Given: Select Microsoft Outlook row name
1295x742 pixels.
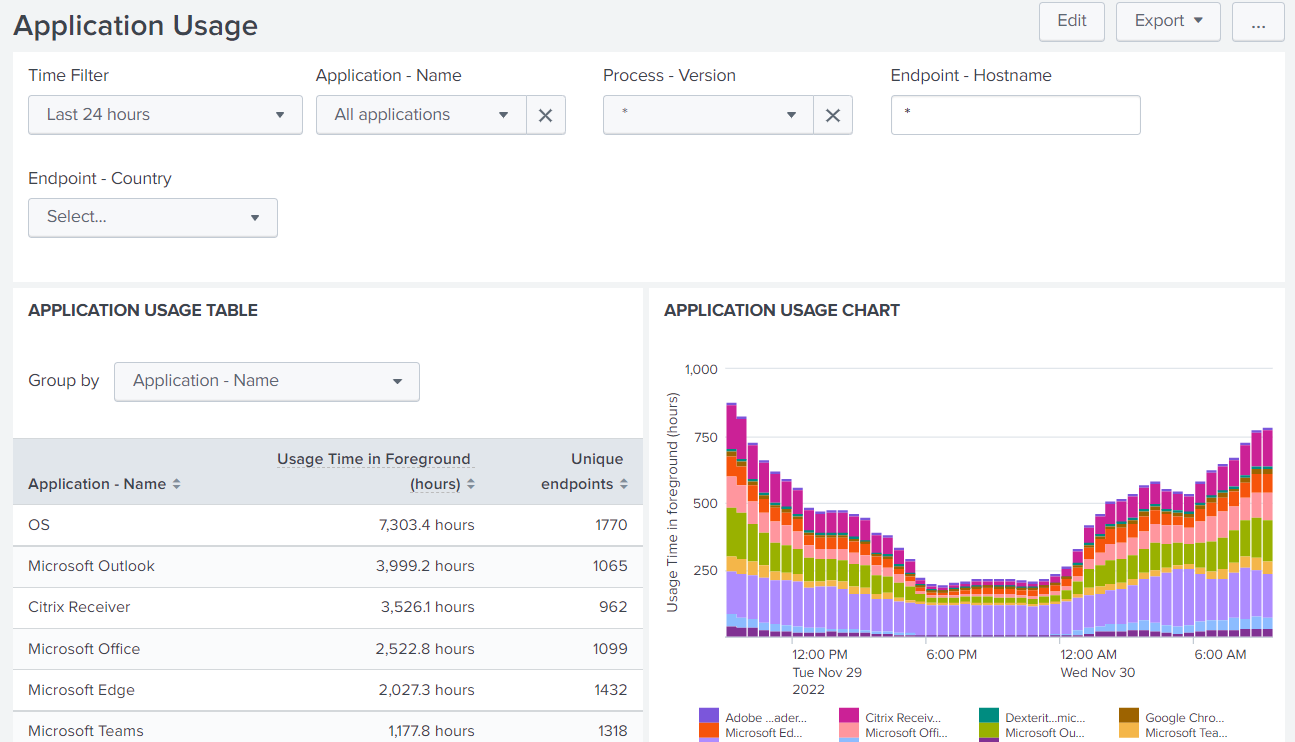Looking at the screenshot, I should (x=91, y=566).
